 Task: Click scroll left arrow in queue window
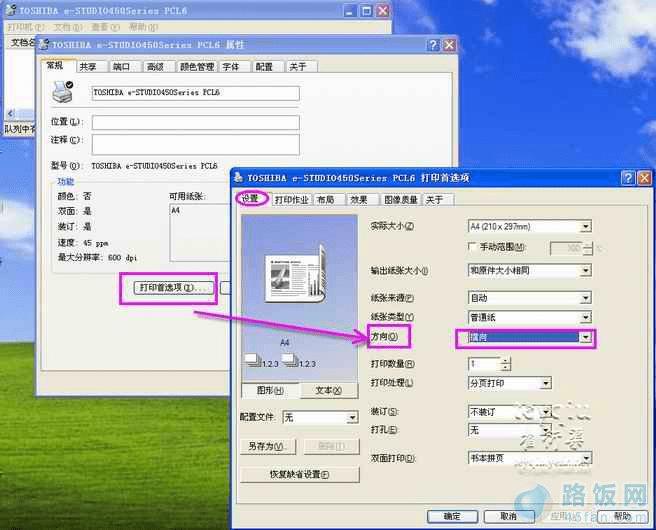(x=11, y=113)
